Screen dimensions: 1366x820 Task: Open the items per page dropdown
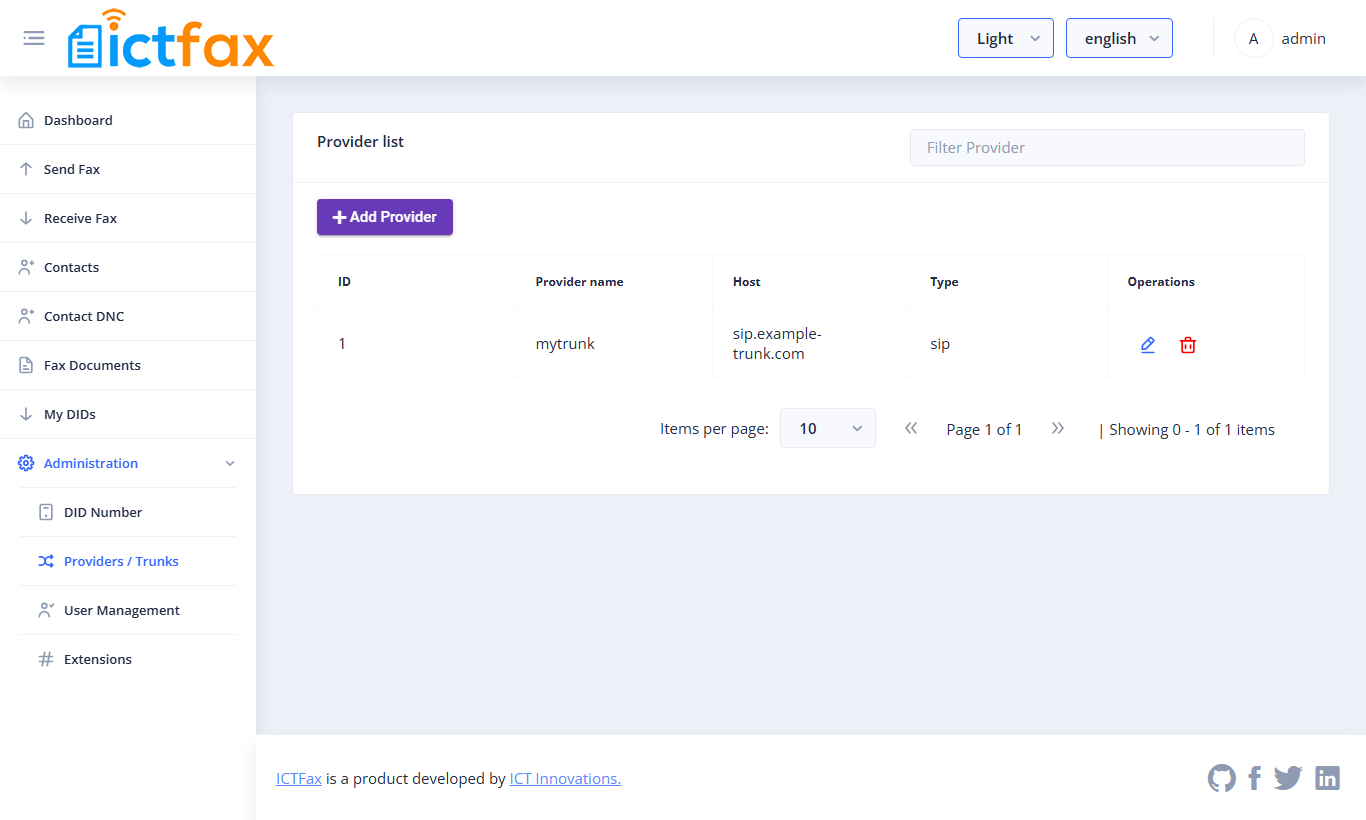click(828, 428)
